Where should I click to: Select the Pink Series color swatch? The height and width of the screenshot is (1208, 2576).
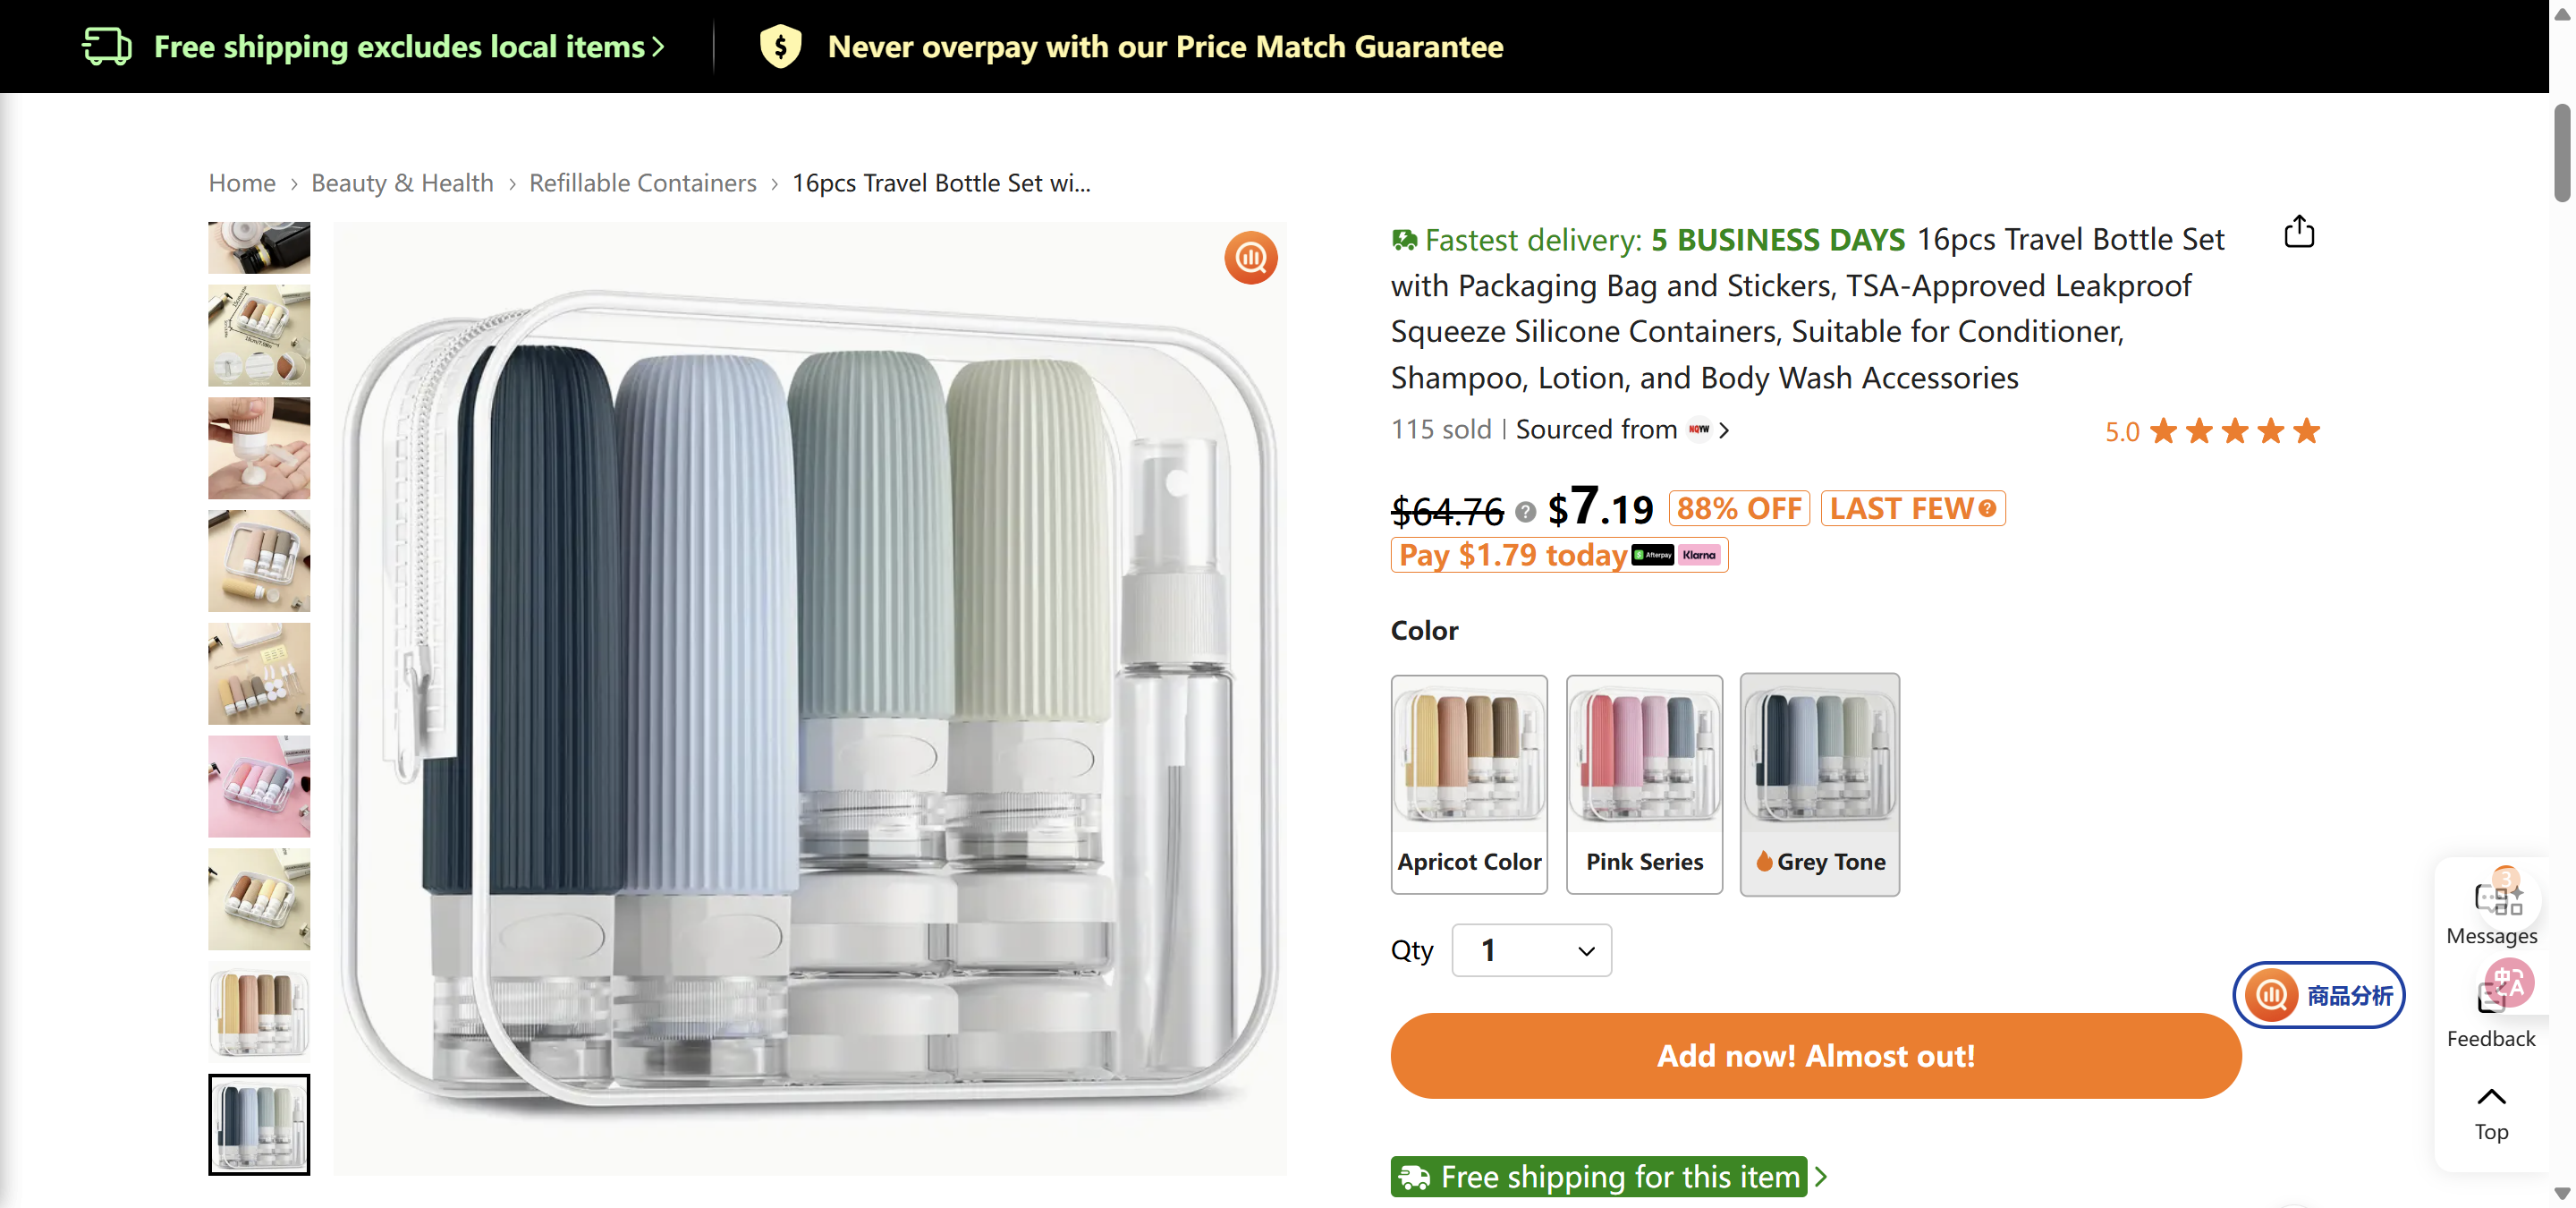tap(1643, 785)
